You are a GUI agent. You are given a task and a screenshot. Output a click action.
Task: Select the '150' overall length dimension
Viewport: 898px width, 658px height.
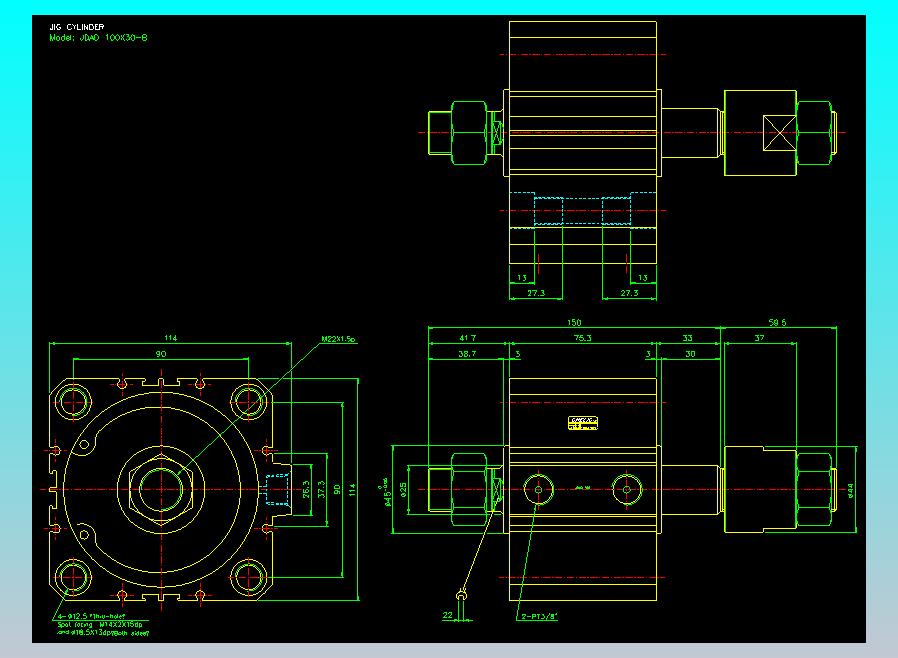[x=574, y=322]
